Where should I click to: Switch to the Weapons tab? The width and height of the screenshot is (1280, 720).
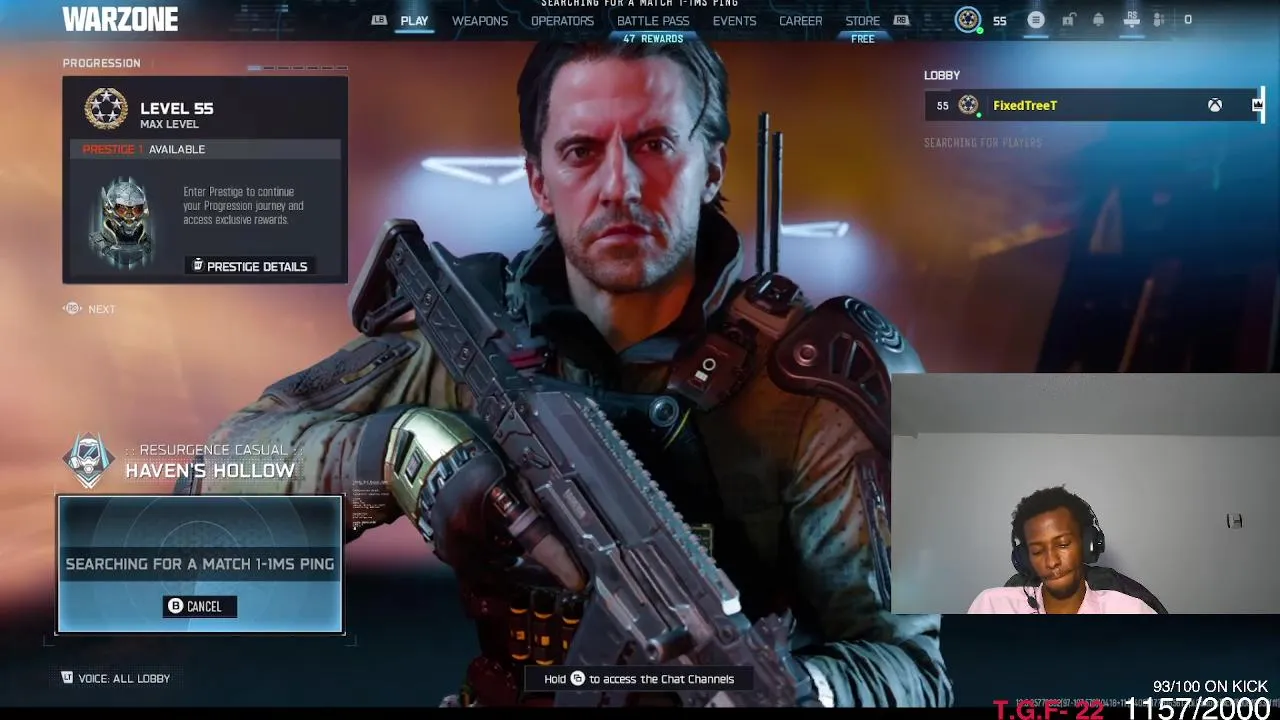click(480, 21)
